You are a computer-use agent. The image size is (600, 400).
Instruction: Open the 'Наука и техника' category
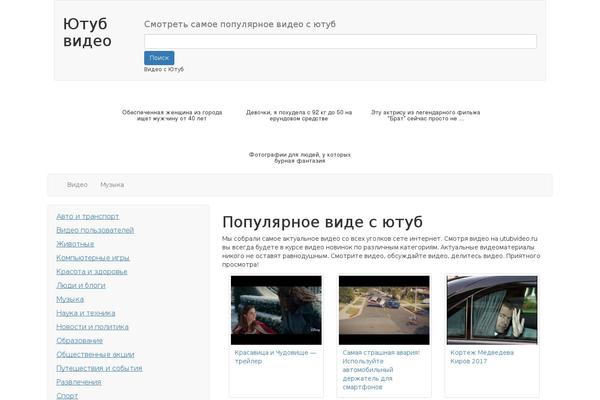click(x=85, y=313)
